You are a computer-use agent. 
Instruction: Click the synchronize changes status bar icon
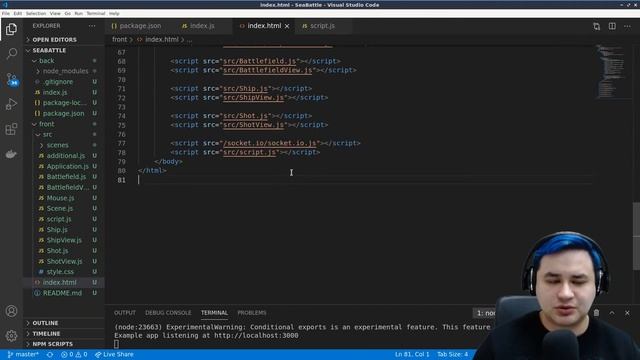click(50, 354)
